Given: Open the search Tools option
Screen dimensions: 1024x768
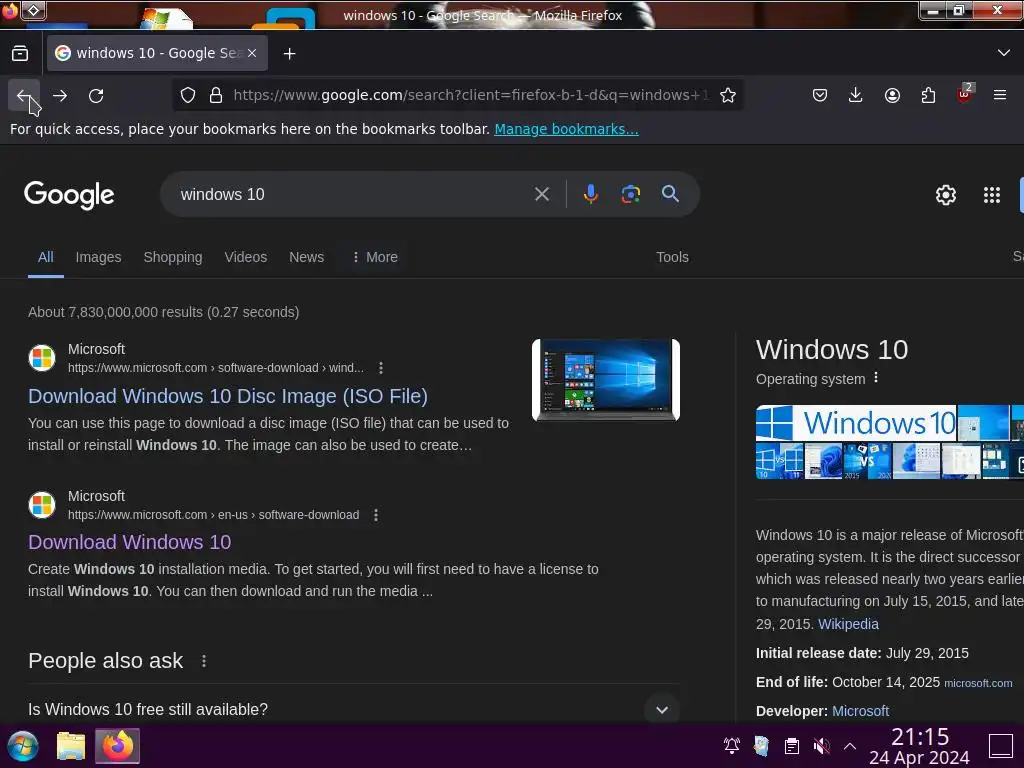Looking at the screenshot, I should pyautogui.click(x=672, y=257).
